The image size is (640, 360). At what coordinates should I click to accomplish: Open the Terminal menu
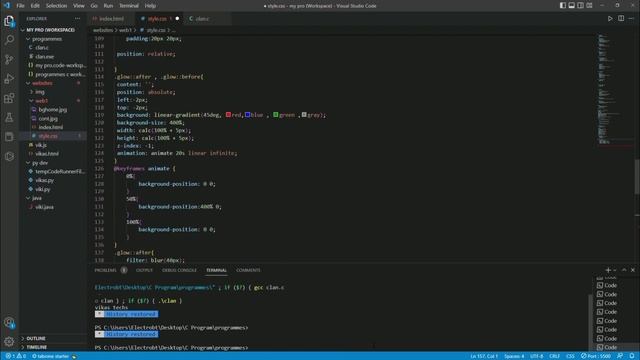129,6
